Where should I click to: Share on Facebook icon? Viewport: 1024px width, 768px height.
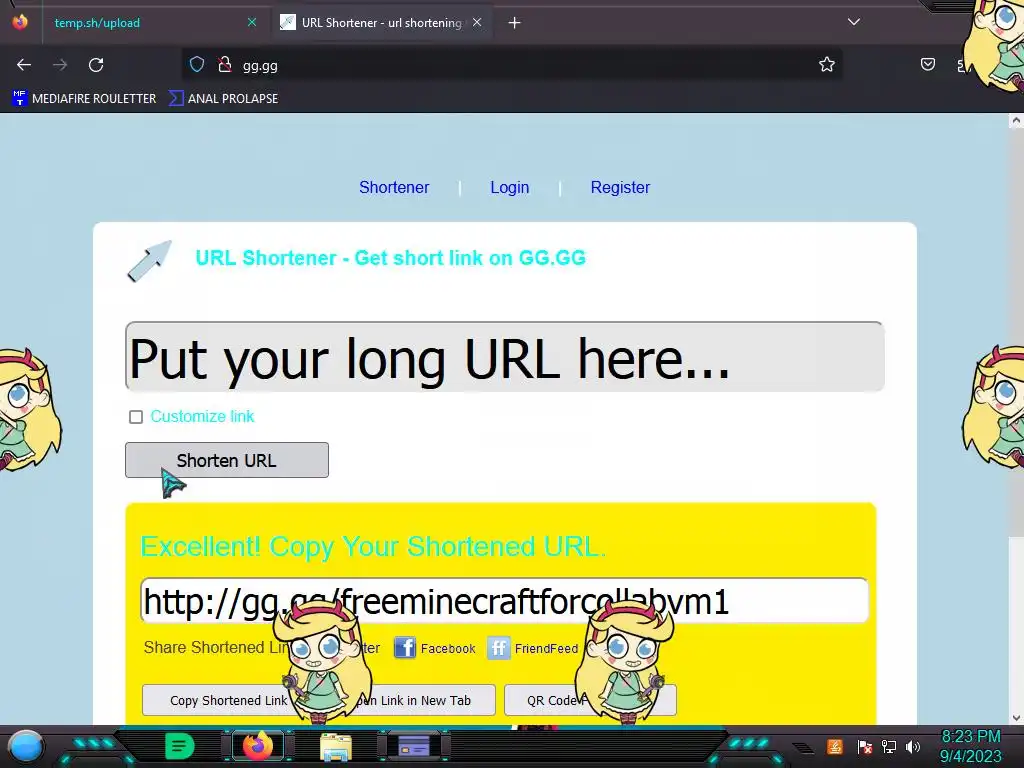coord(404,648)
